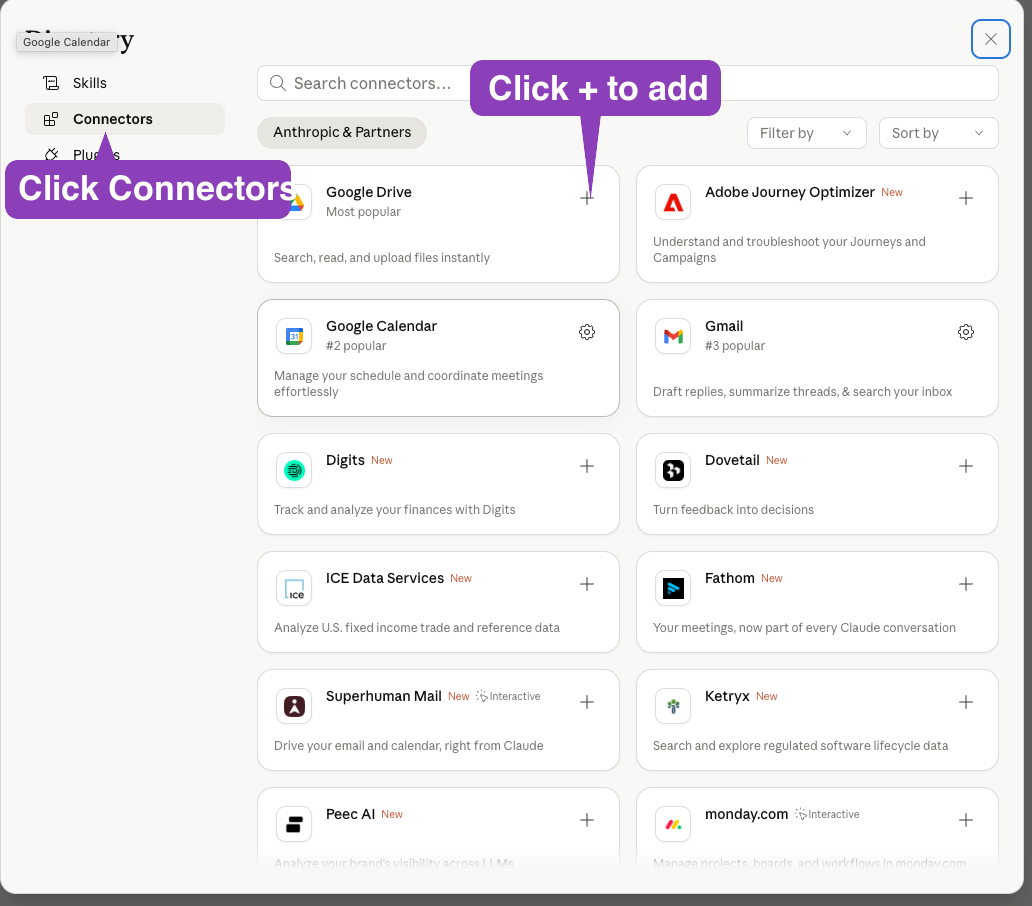
Task: Click 'Track and analyze your finances with Digits'
Action: click(x=394, y=510)
